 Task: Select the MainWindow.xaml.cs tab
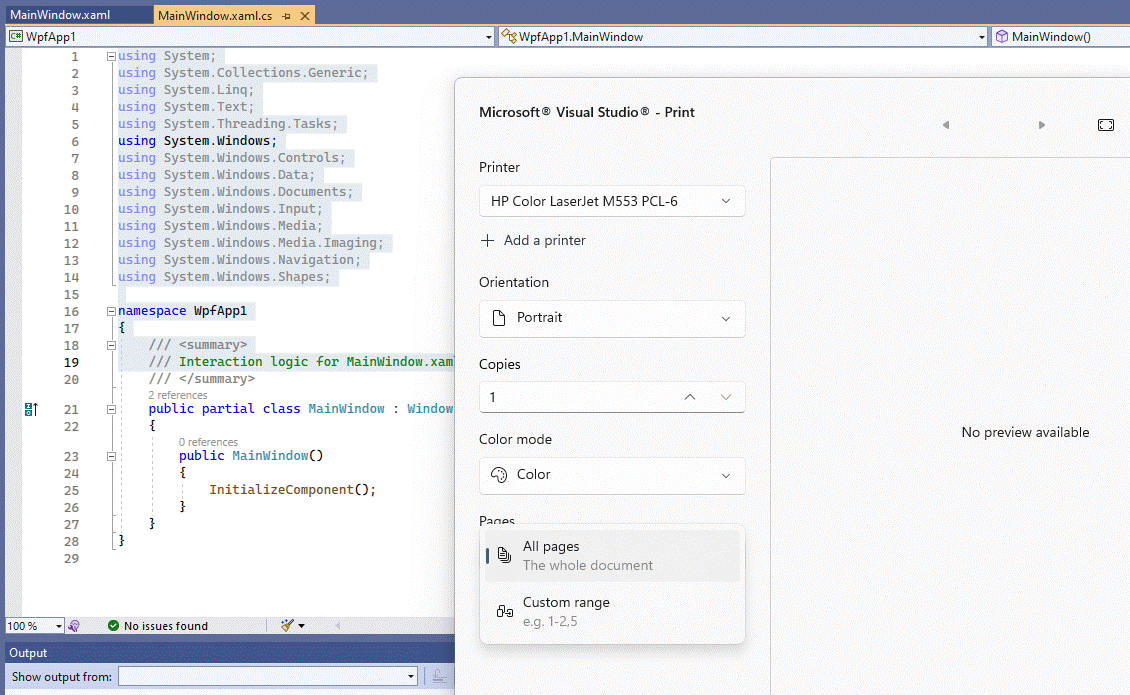pos(215,15)
